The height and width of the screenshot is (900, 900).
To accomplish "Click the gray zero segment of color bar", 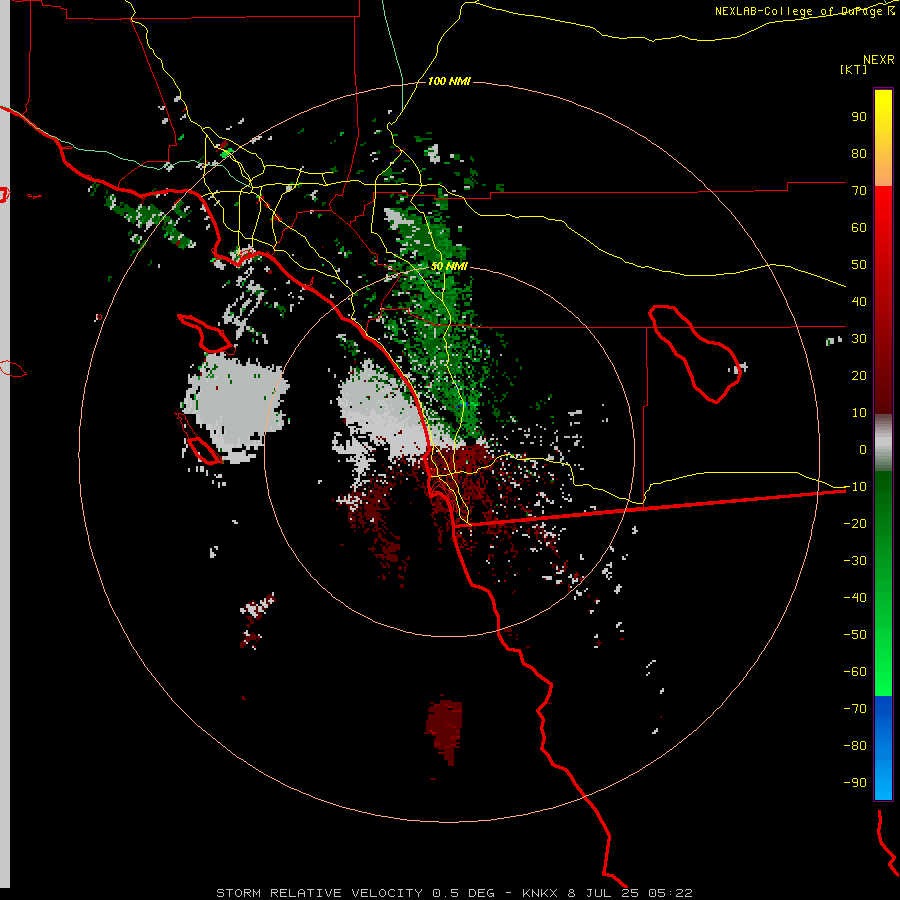I will [883, 443].
